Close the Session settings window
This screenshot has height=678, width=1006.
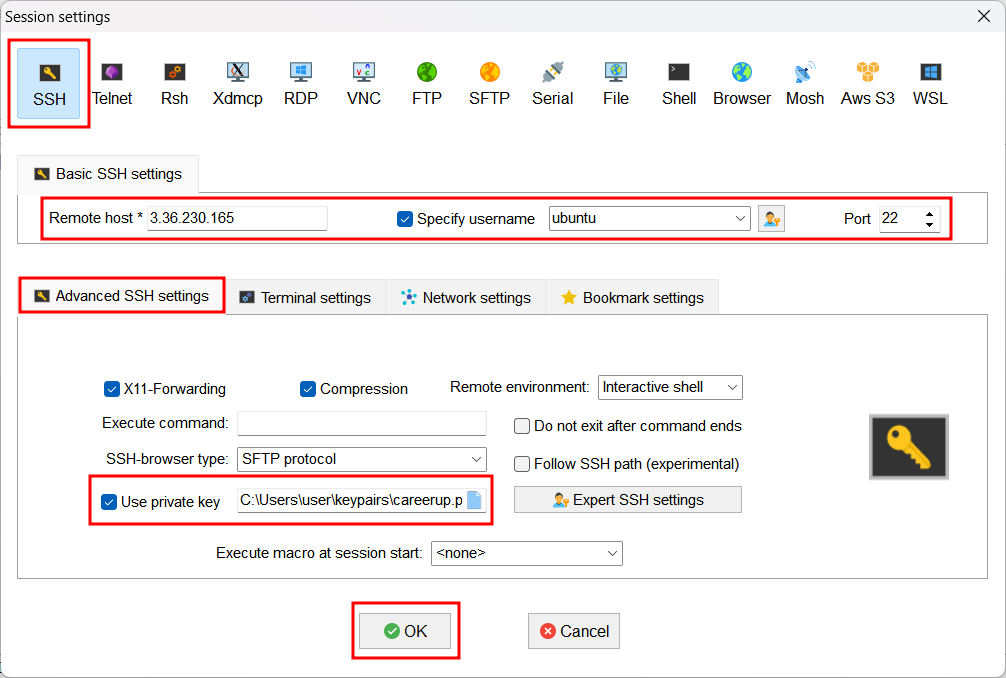pyautogui.click(x=984, y=16)
